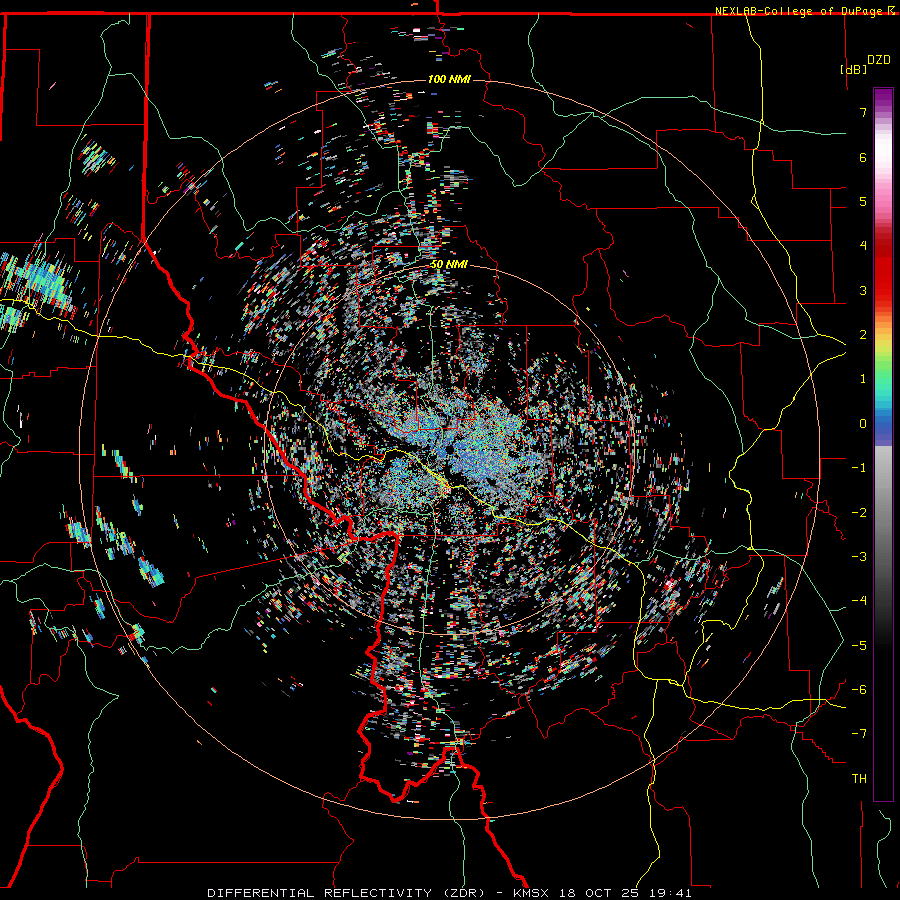Click the 0 value on the color scale
This screenshot has width=900, height=900.
[x=863, y=424]
